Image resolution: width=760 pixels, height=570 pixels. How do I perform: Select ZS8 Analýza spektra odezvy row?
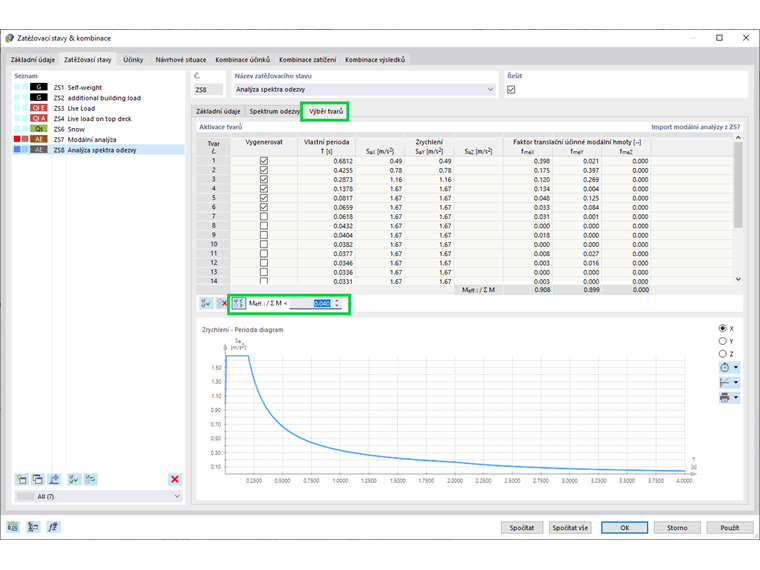tap(98, 150)
